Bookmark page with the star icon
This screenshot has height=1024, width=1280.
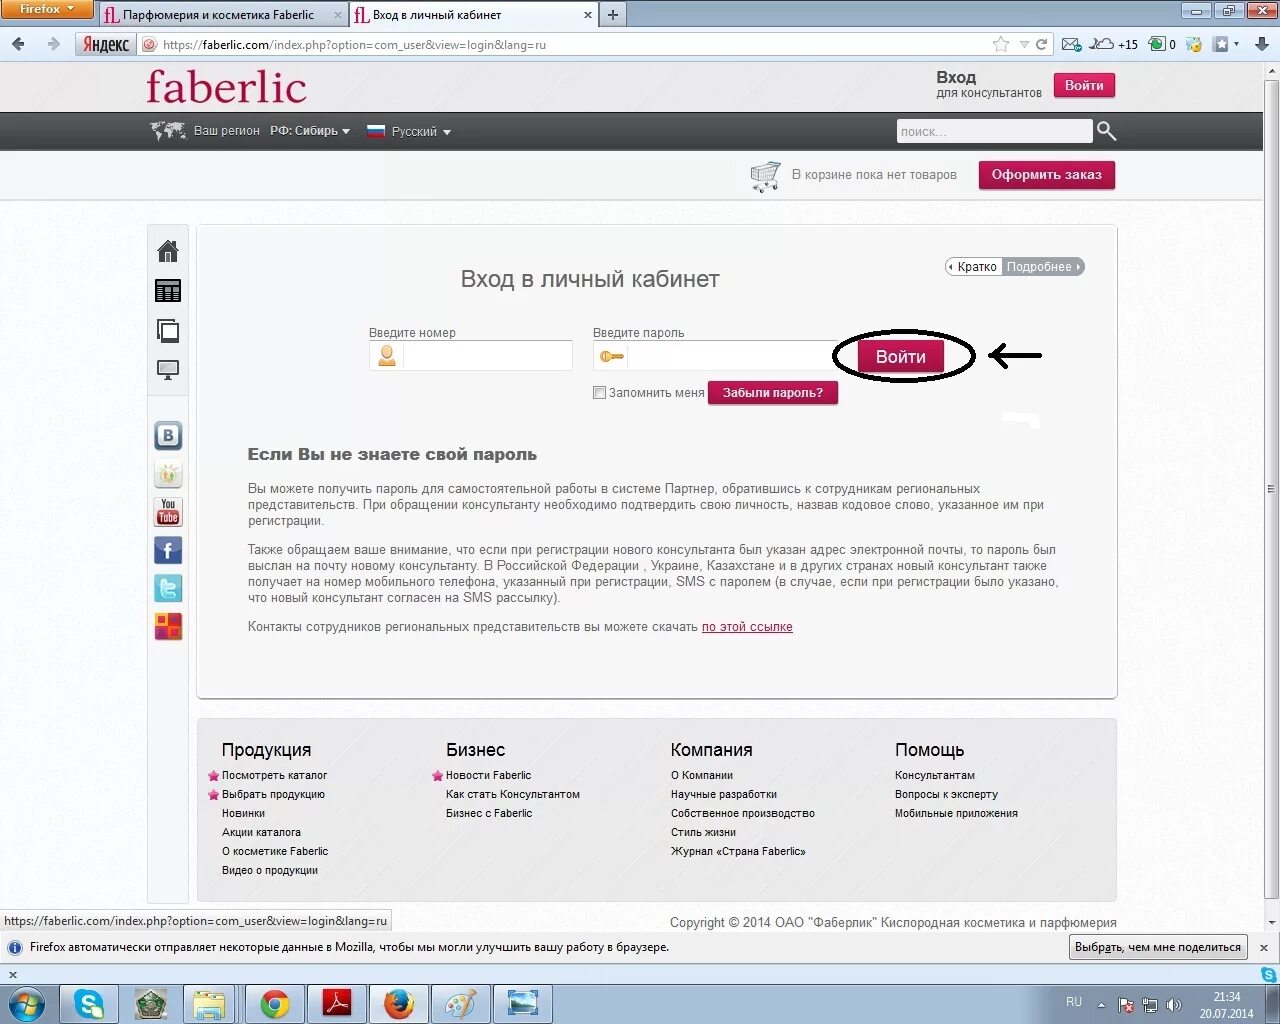pos(1001,44)
